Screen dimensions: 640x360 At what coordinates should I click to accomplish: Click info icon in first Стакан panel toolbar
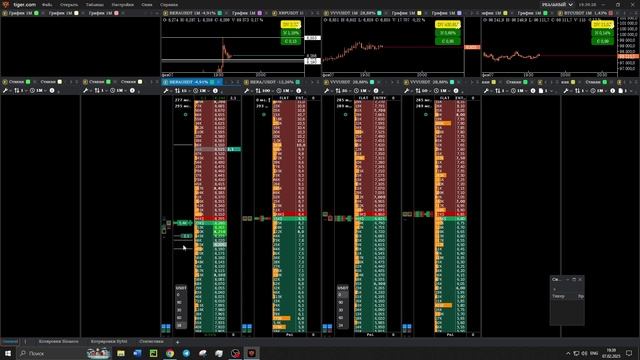click(52, 91)
